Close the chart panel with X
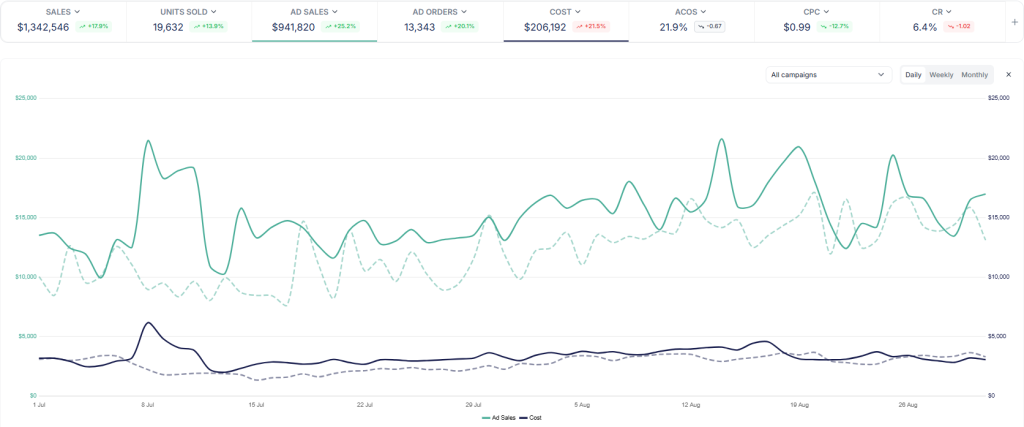Screen dimensions: 1024x427 click(1008, 75)
